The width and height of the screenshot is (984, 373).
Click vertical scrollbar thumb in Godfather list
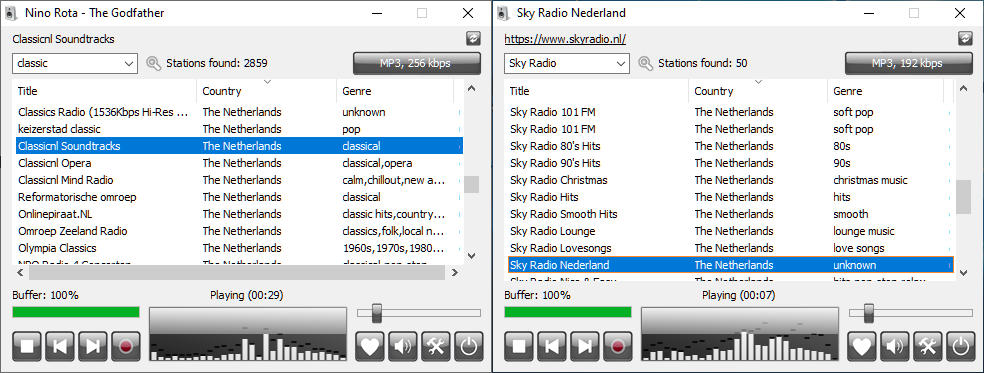click(471, 185)
